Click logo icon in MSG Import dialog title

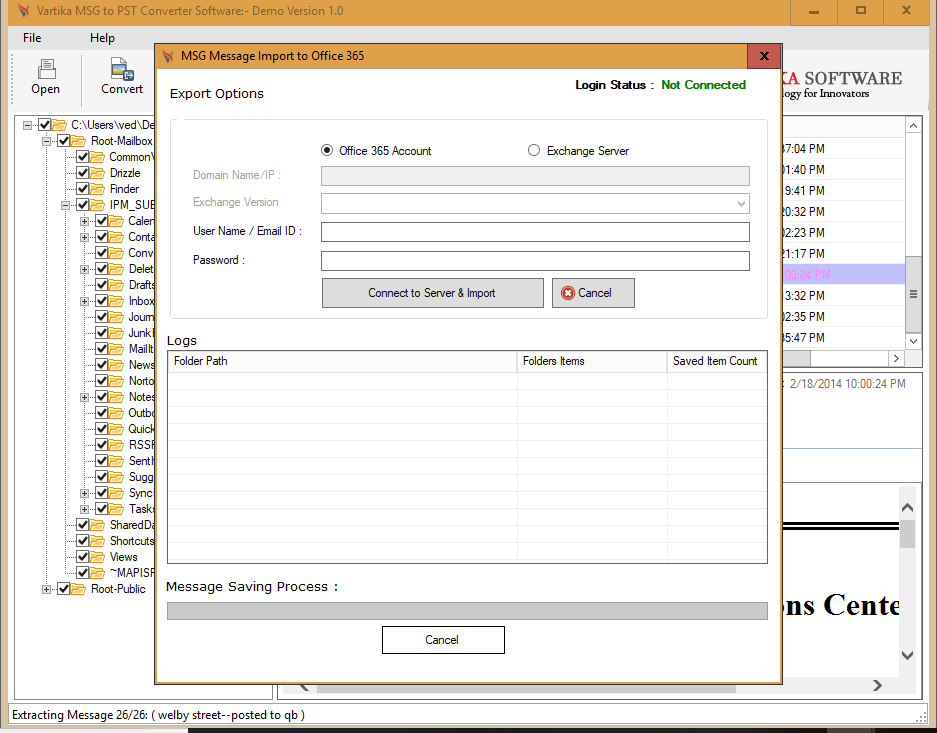[x=168, y=56]
